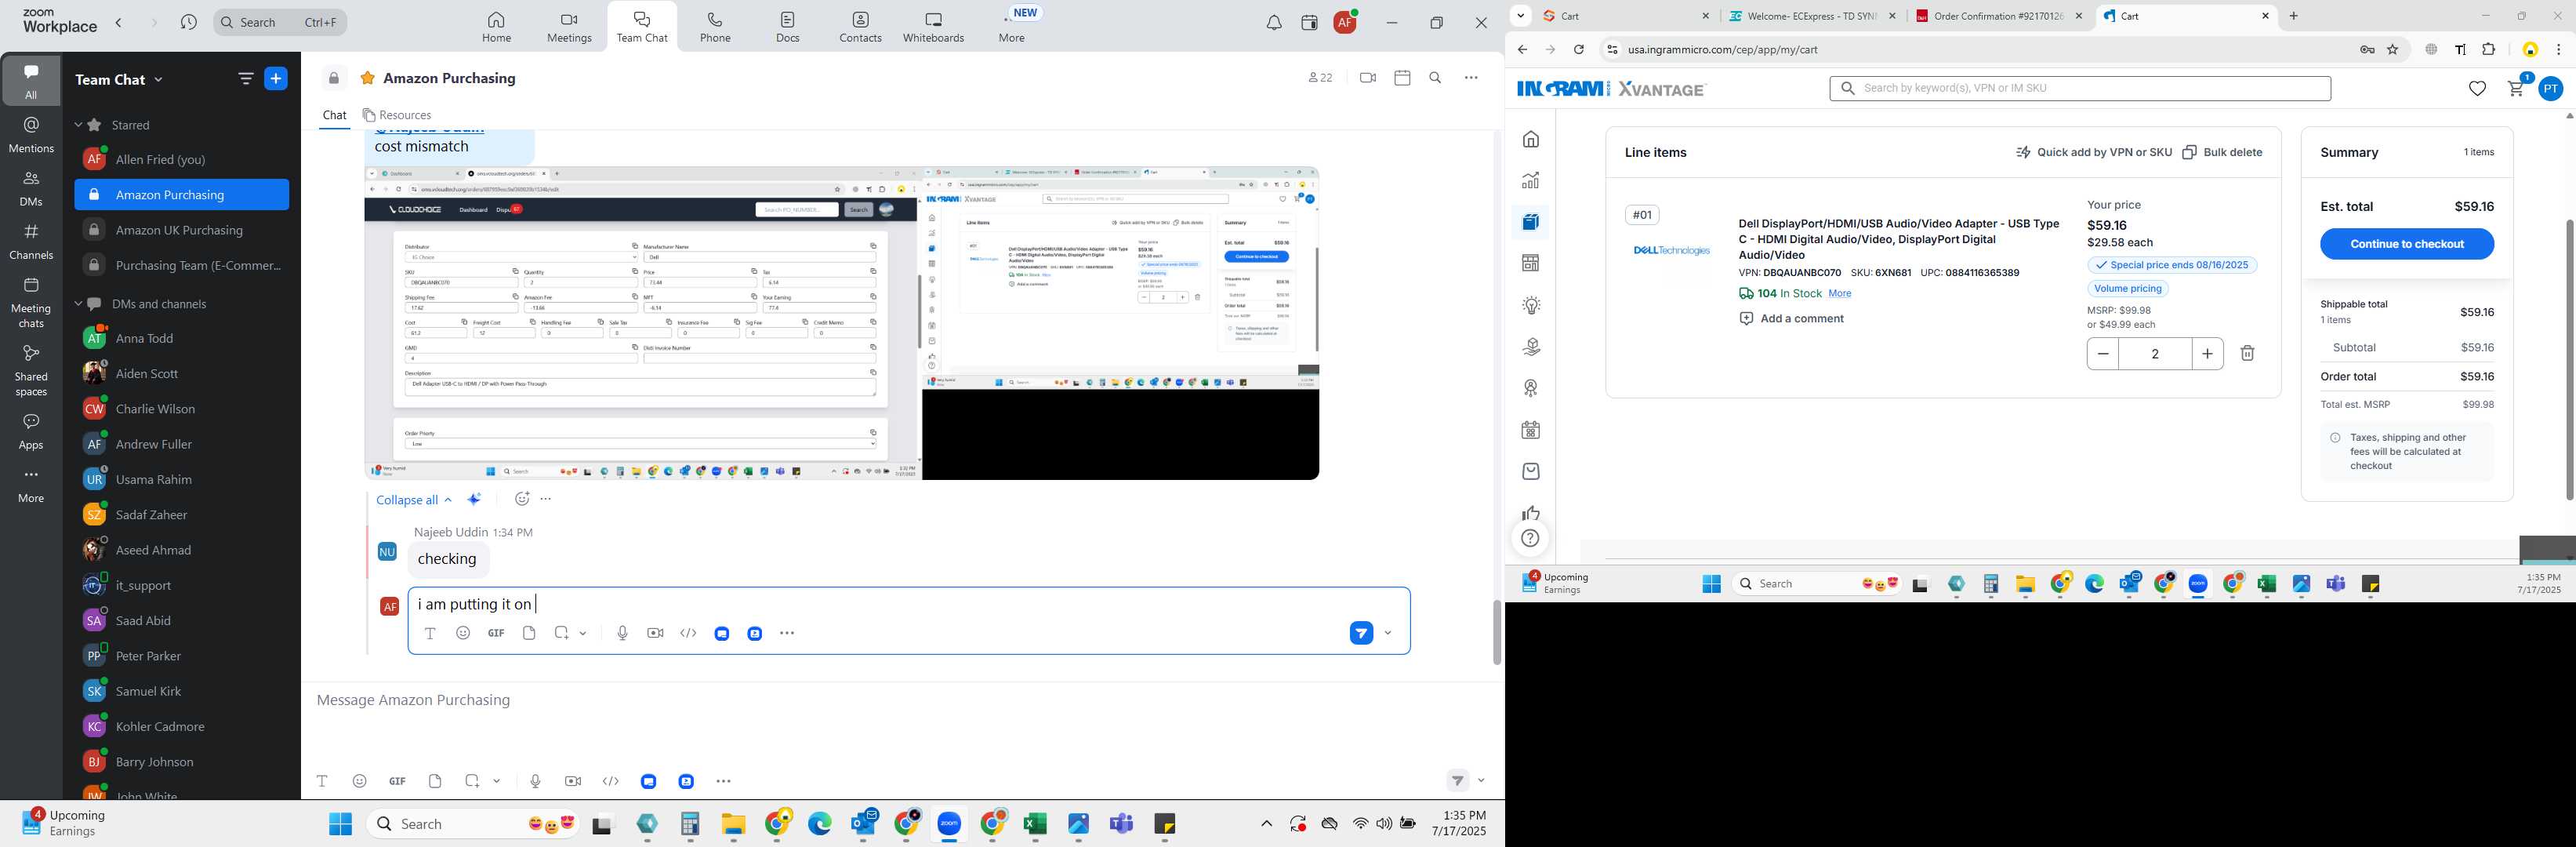The image size is (2576, 847).
Task: Delete line item with trash icon
Action: click(x=2247, y=353)
